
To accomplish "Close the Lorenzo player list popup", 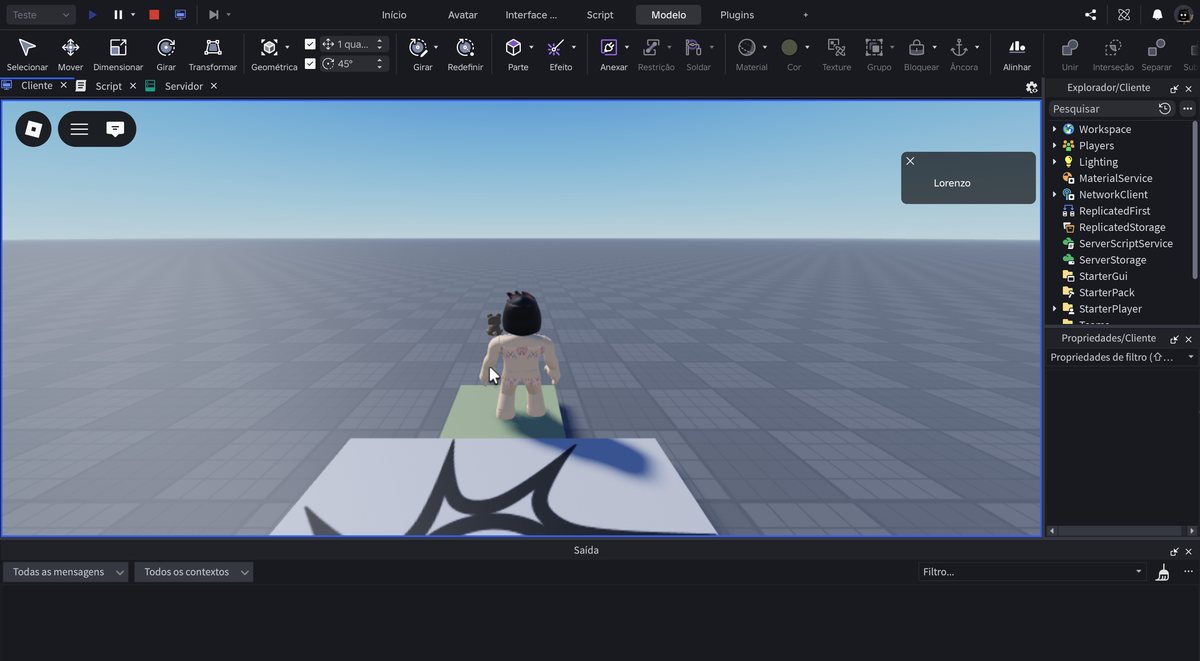I will click(910, 161).
